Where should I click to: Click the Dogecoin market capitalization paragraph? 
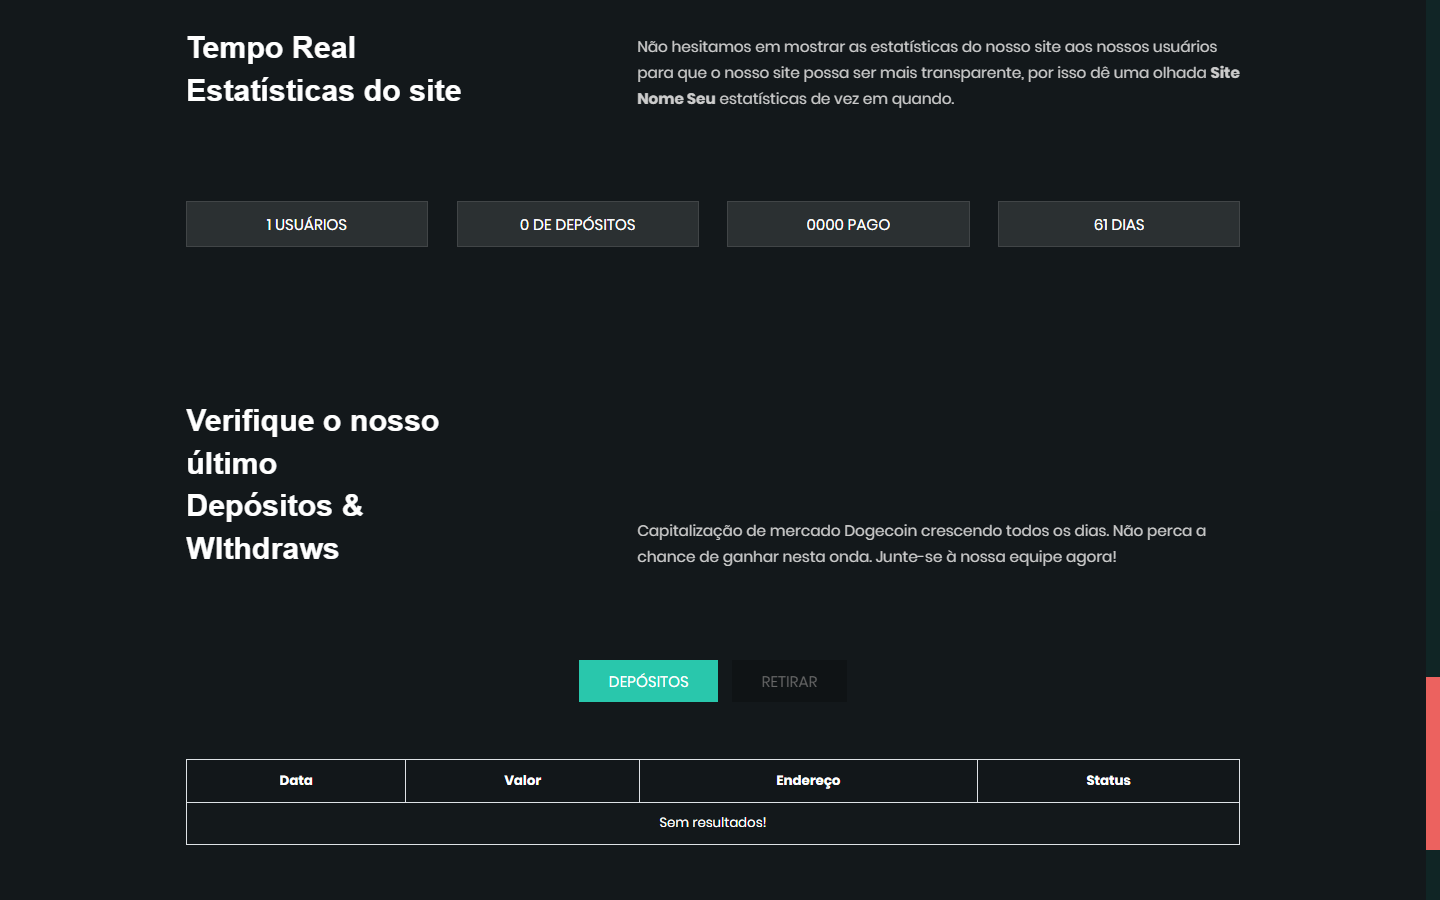click(920, 544)
